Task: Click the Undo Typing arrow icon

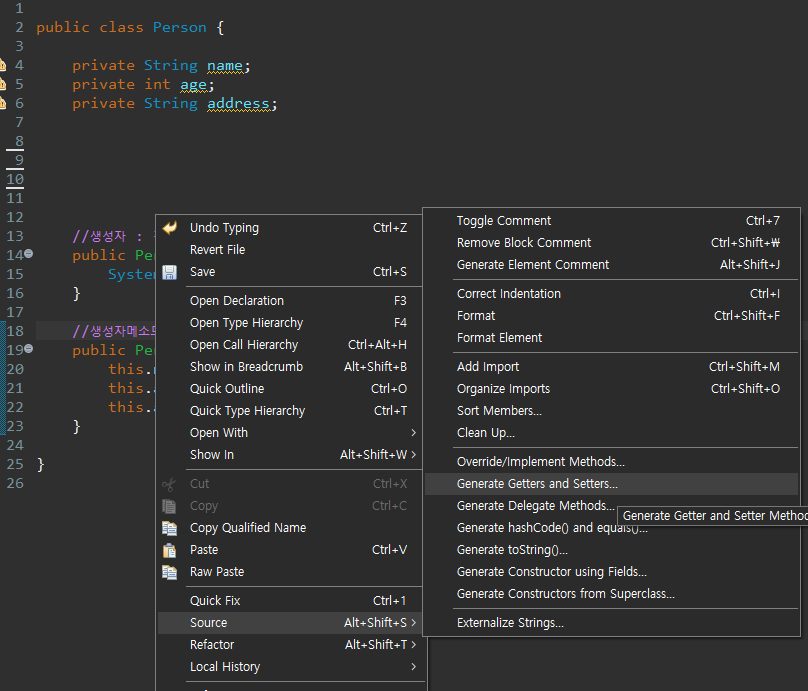Action: coord(170,228)
